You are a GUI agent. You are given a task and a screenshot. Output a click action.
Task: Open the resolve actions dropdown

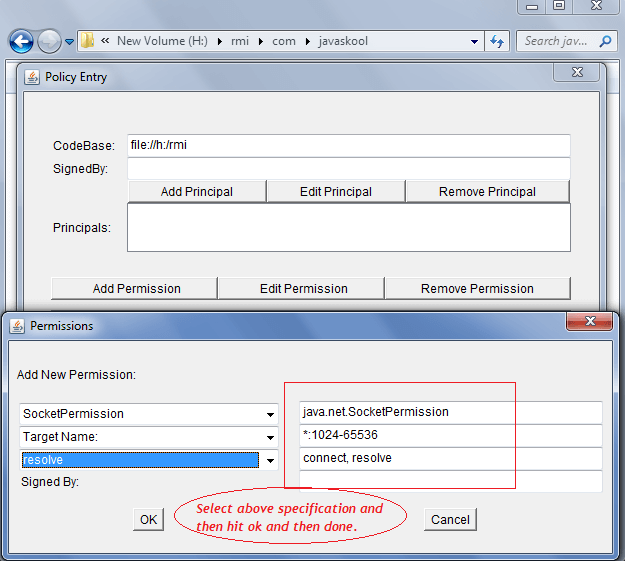point(270,460)
